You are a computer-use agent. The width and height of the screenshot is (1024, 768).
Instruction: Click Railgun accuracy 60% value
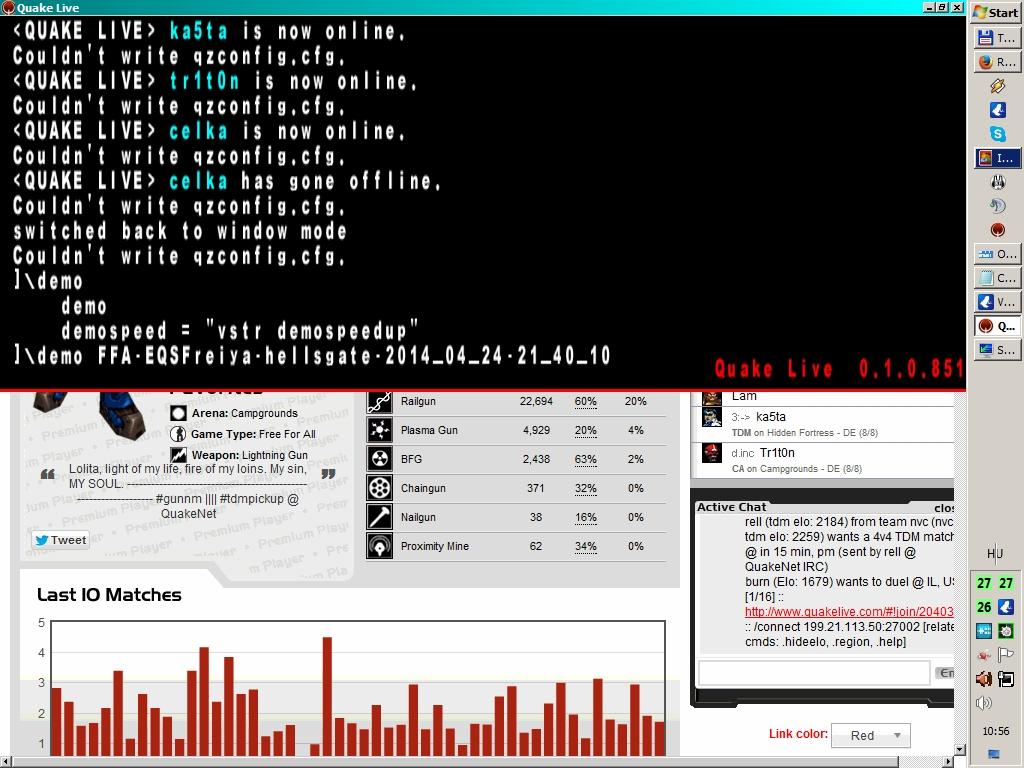point(585,401)
